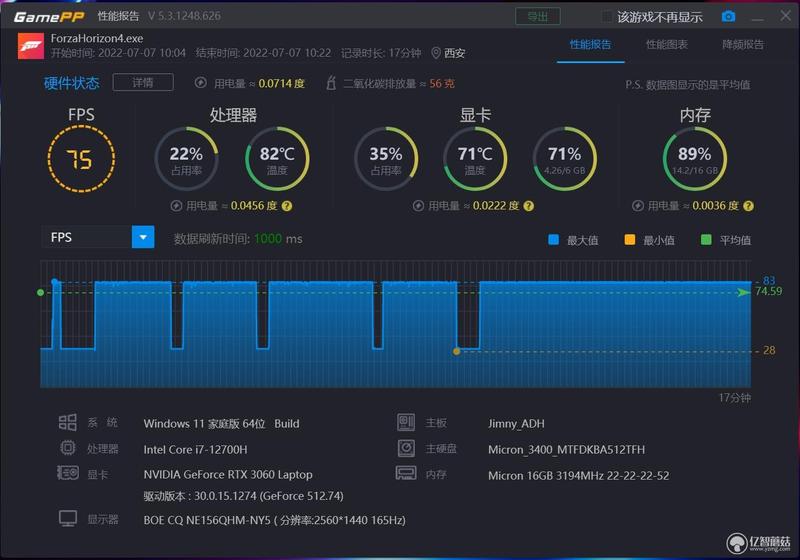Click the 详情 details button

pyautogui.click(x=143, y=83)
